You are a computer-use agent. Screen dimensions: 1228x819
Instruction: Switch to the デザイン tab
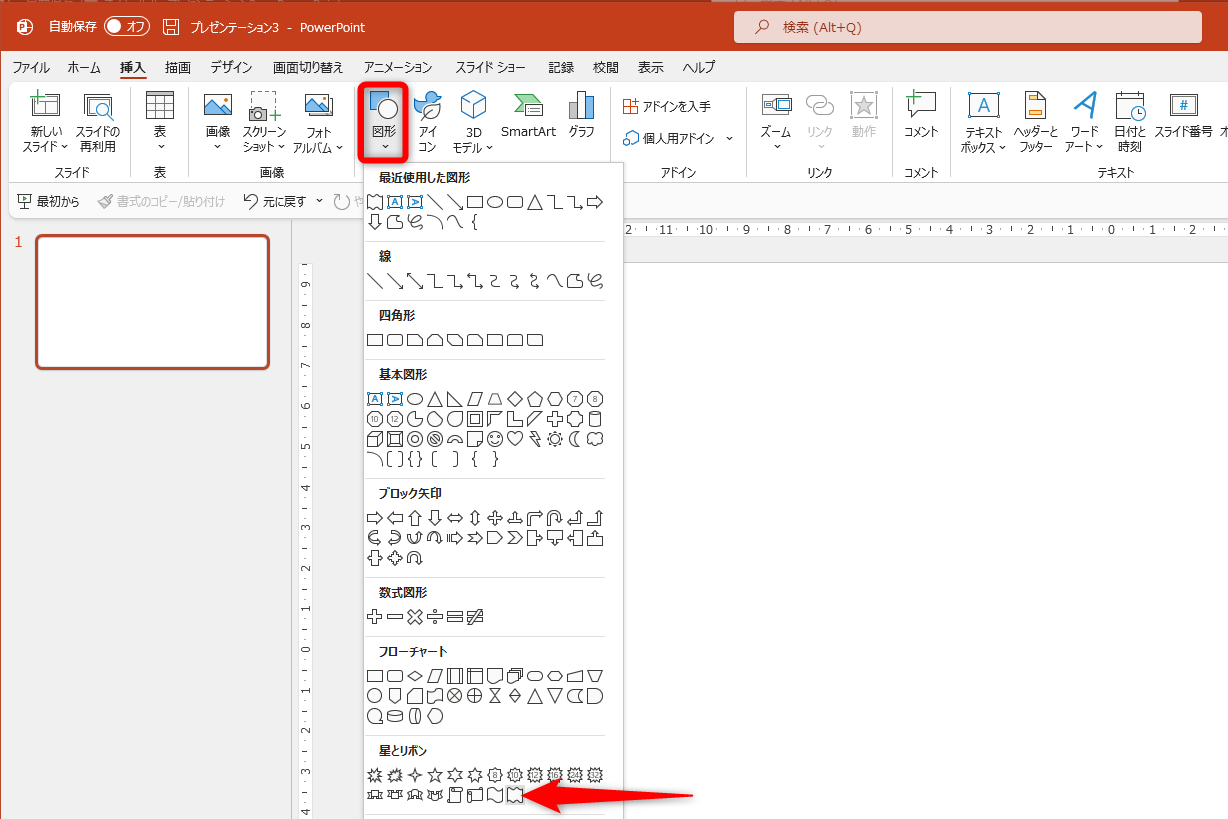click(x=231, y=68)
